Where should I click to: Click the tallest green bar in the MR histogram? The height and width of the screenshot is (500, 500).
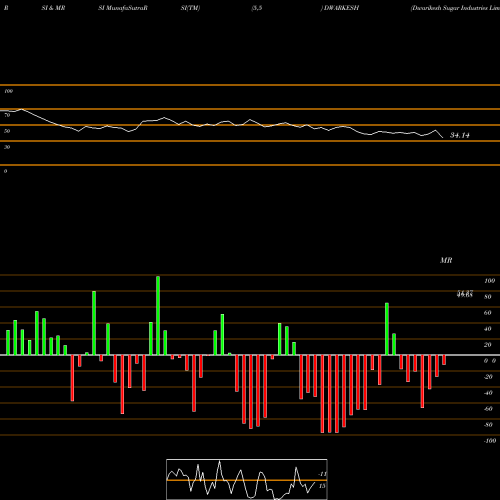click(x=158, y=315)
